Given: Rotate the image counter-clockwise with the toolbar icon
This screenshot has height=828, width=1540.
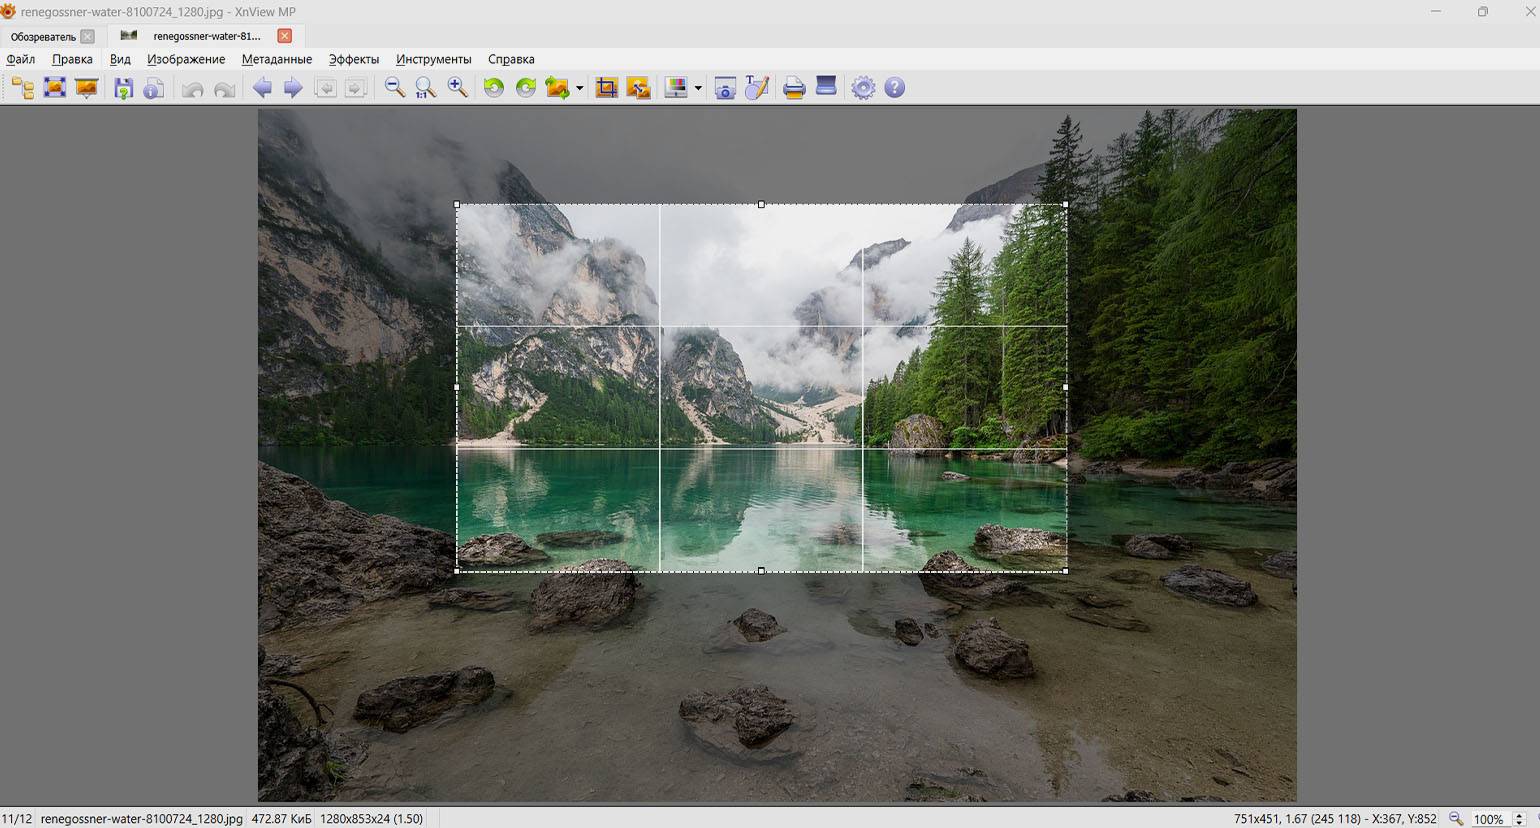Looking at the screenshot, I should (493, 88).
